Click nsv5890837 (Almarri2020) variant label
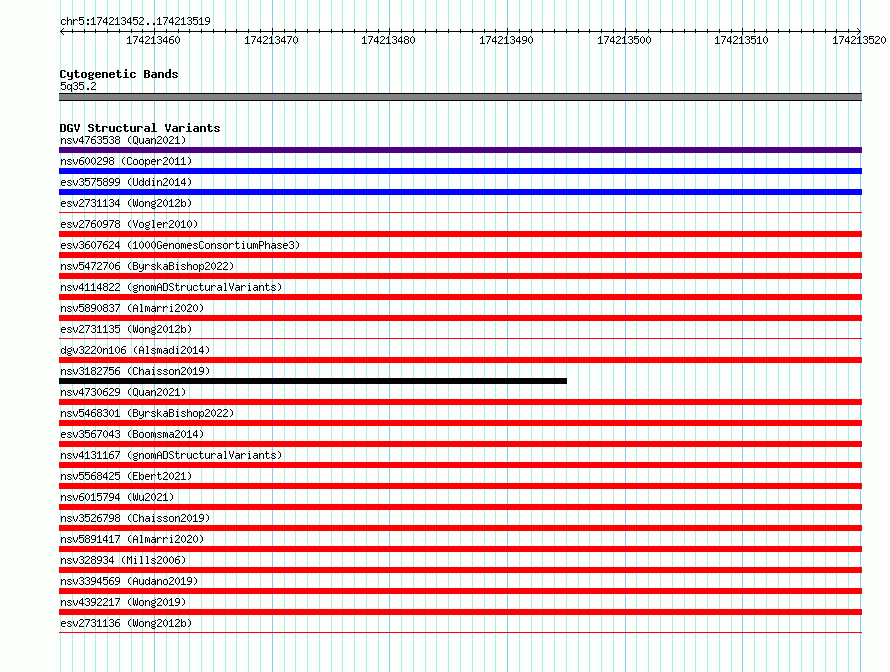Screen dimensions: 890x672 (x=132, y=308)
